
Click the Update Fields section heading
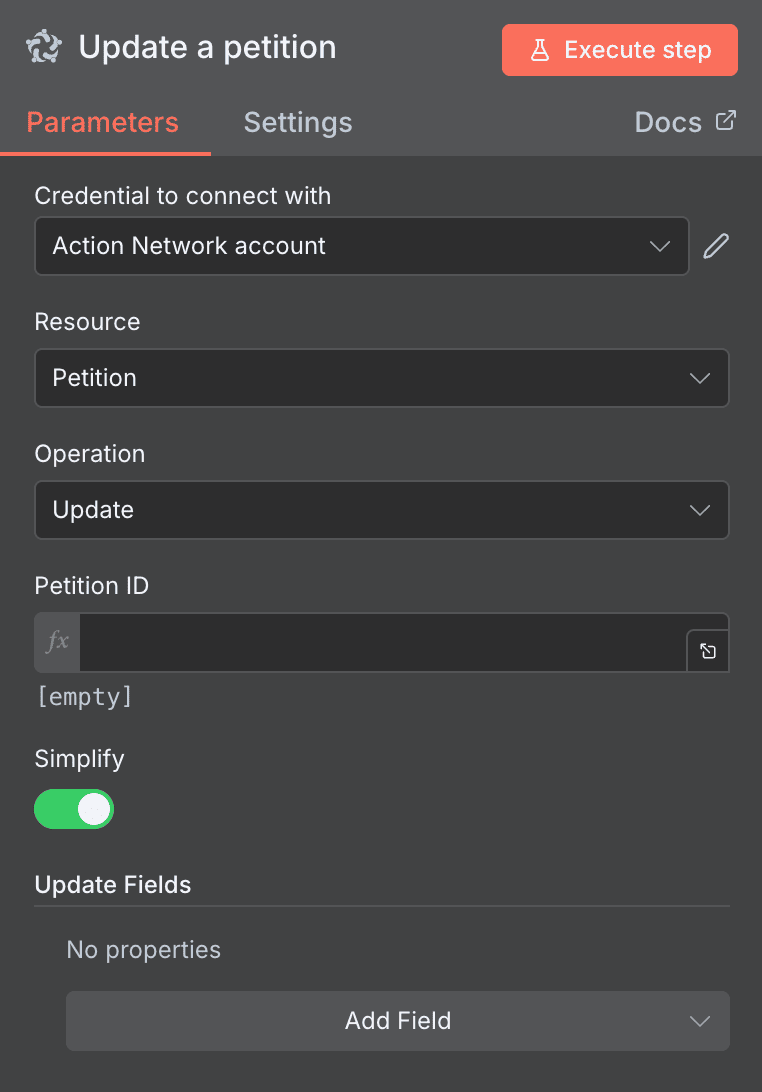113,885
